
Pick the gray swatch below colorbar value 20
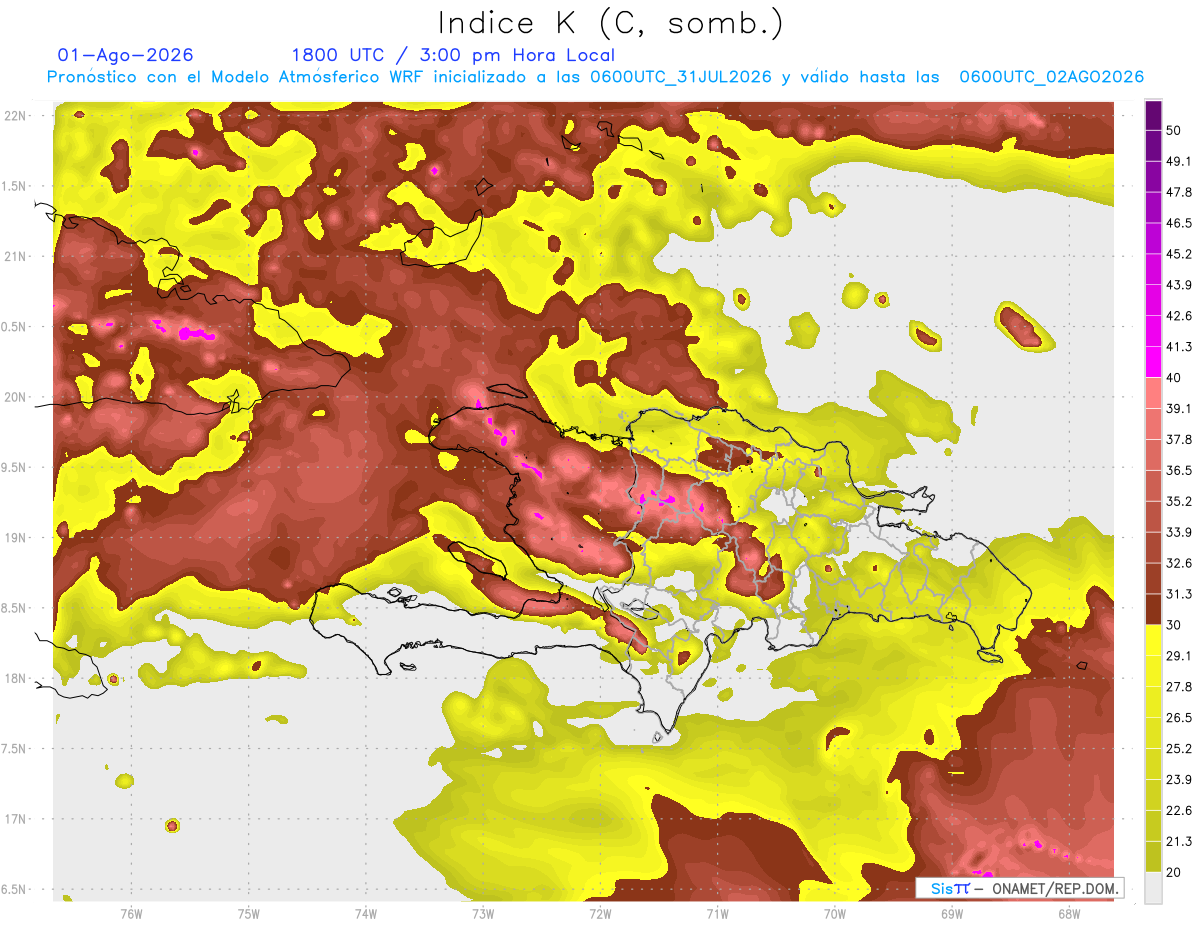[x=1153, y=888]
